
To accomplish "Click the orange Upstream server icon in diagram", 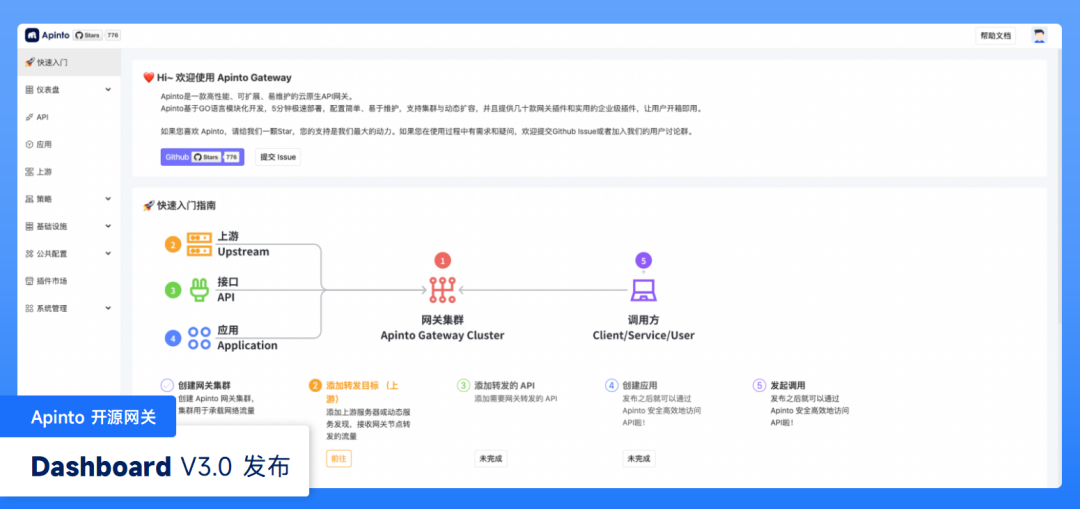I will tap(199, 244).
